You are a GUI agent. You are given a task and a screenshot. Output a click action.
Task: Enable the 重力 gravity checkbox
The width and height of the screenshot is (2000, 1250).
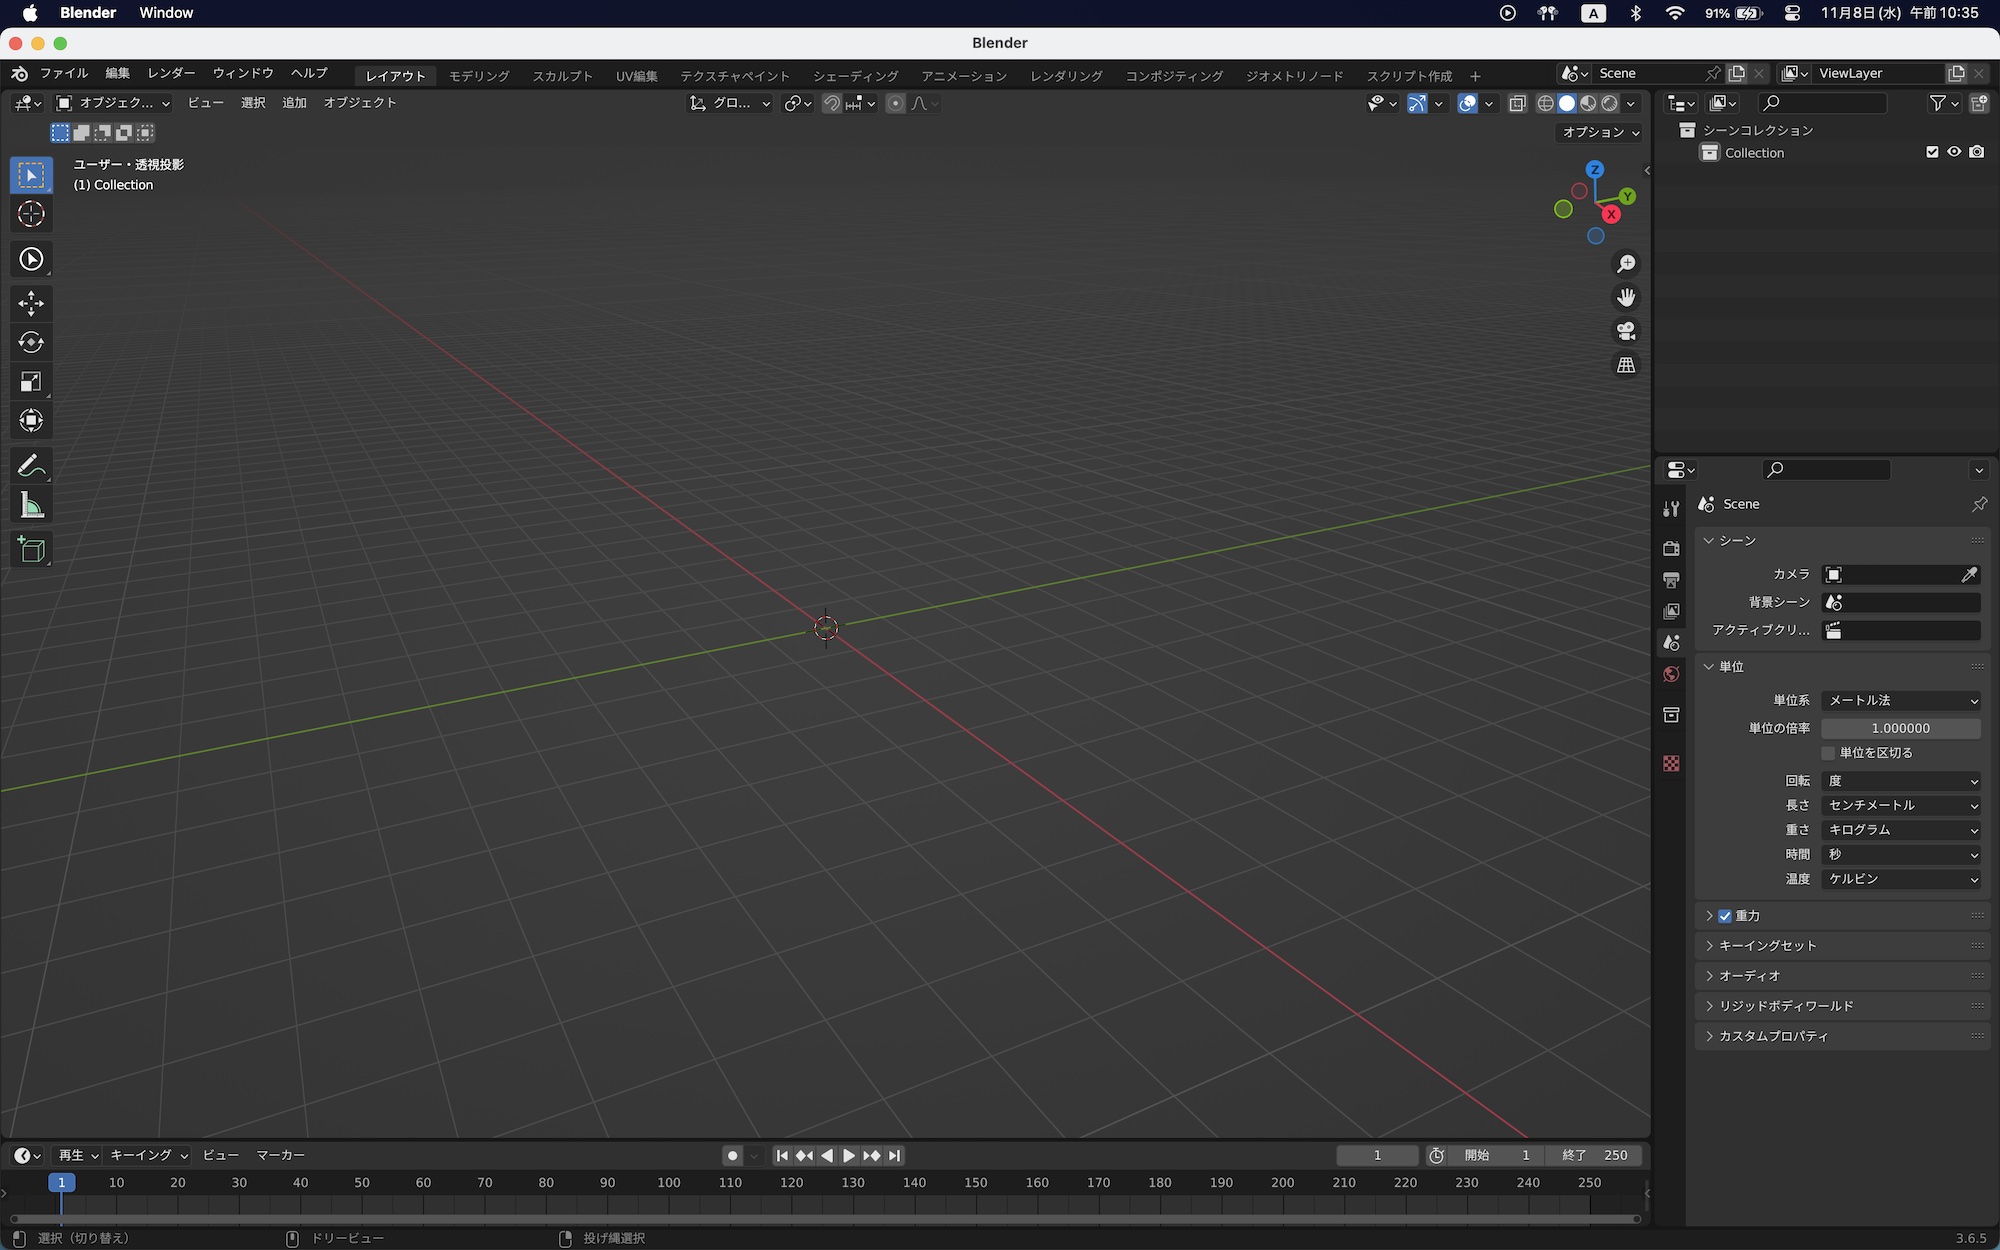[x=1725, y=916]
